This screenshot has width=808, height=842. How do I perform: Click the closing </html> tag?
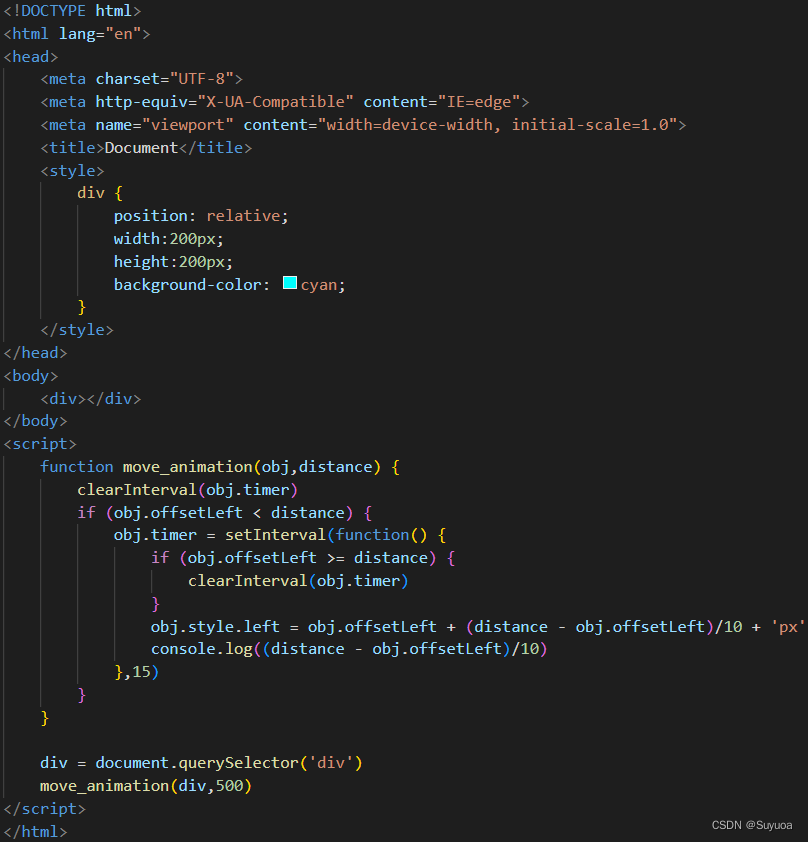[35, 832]
